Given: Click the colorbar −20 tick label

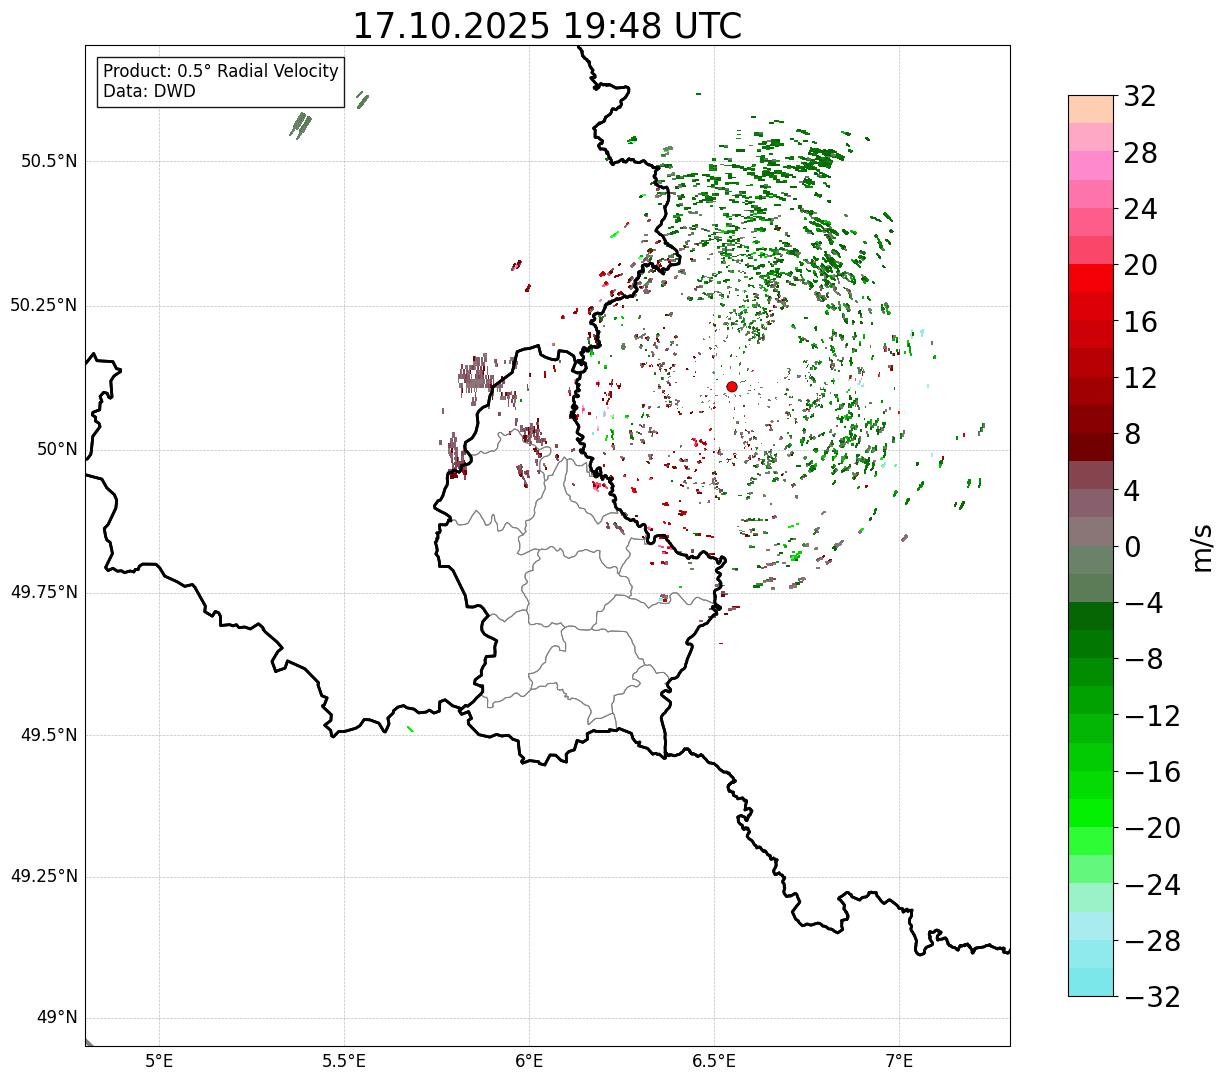Looking at the screenshot, I should click(x=1152, y=828).
